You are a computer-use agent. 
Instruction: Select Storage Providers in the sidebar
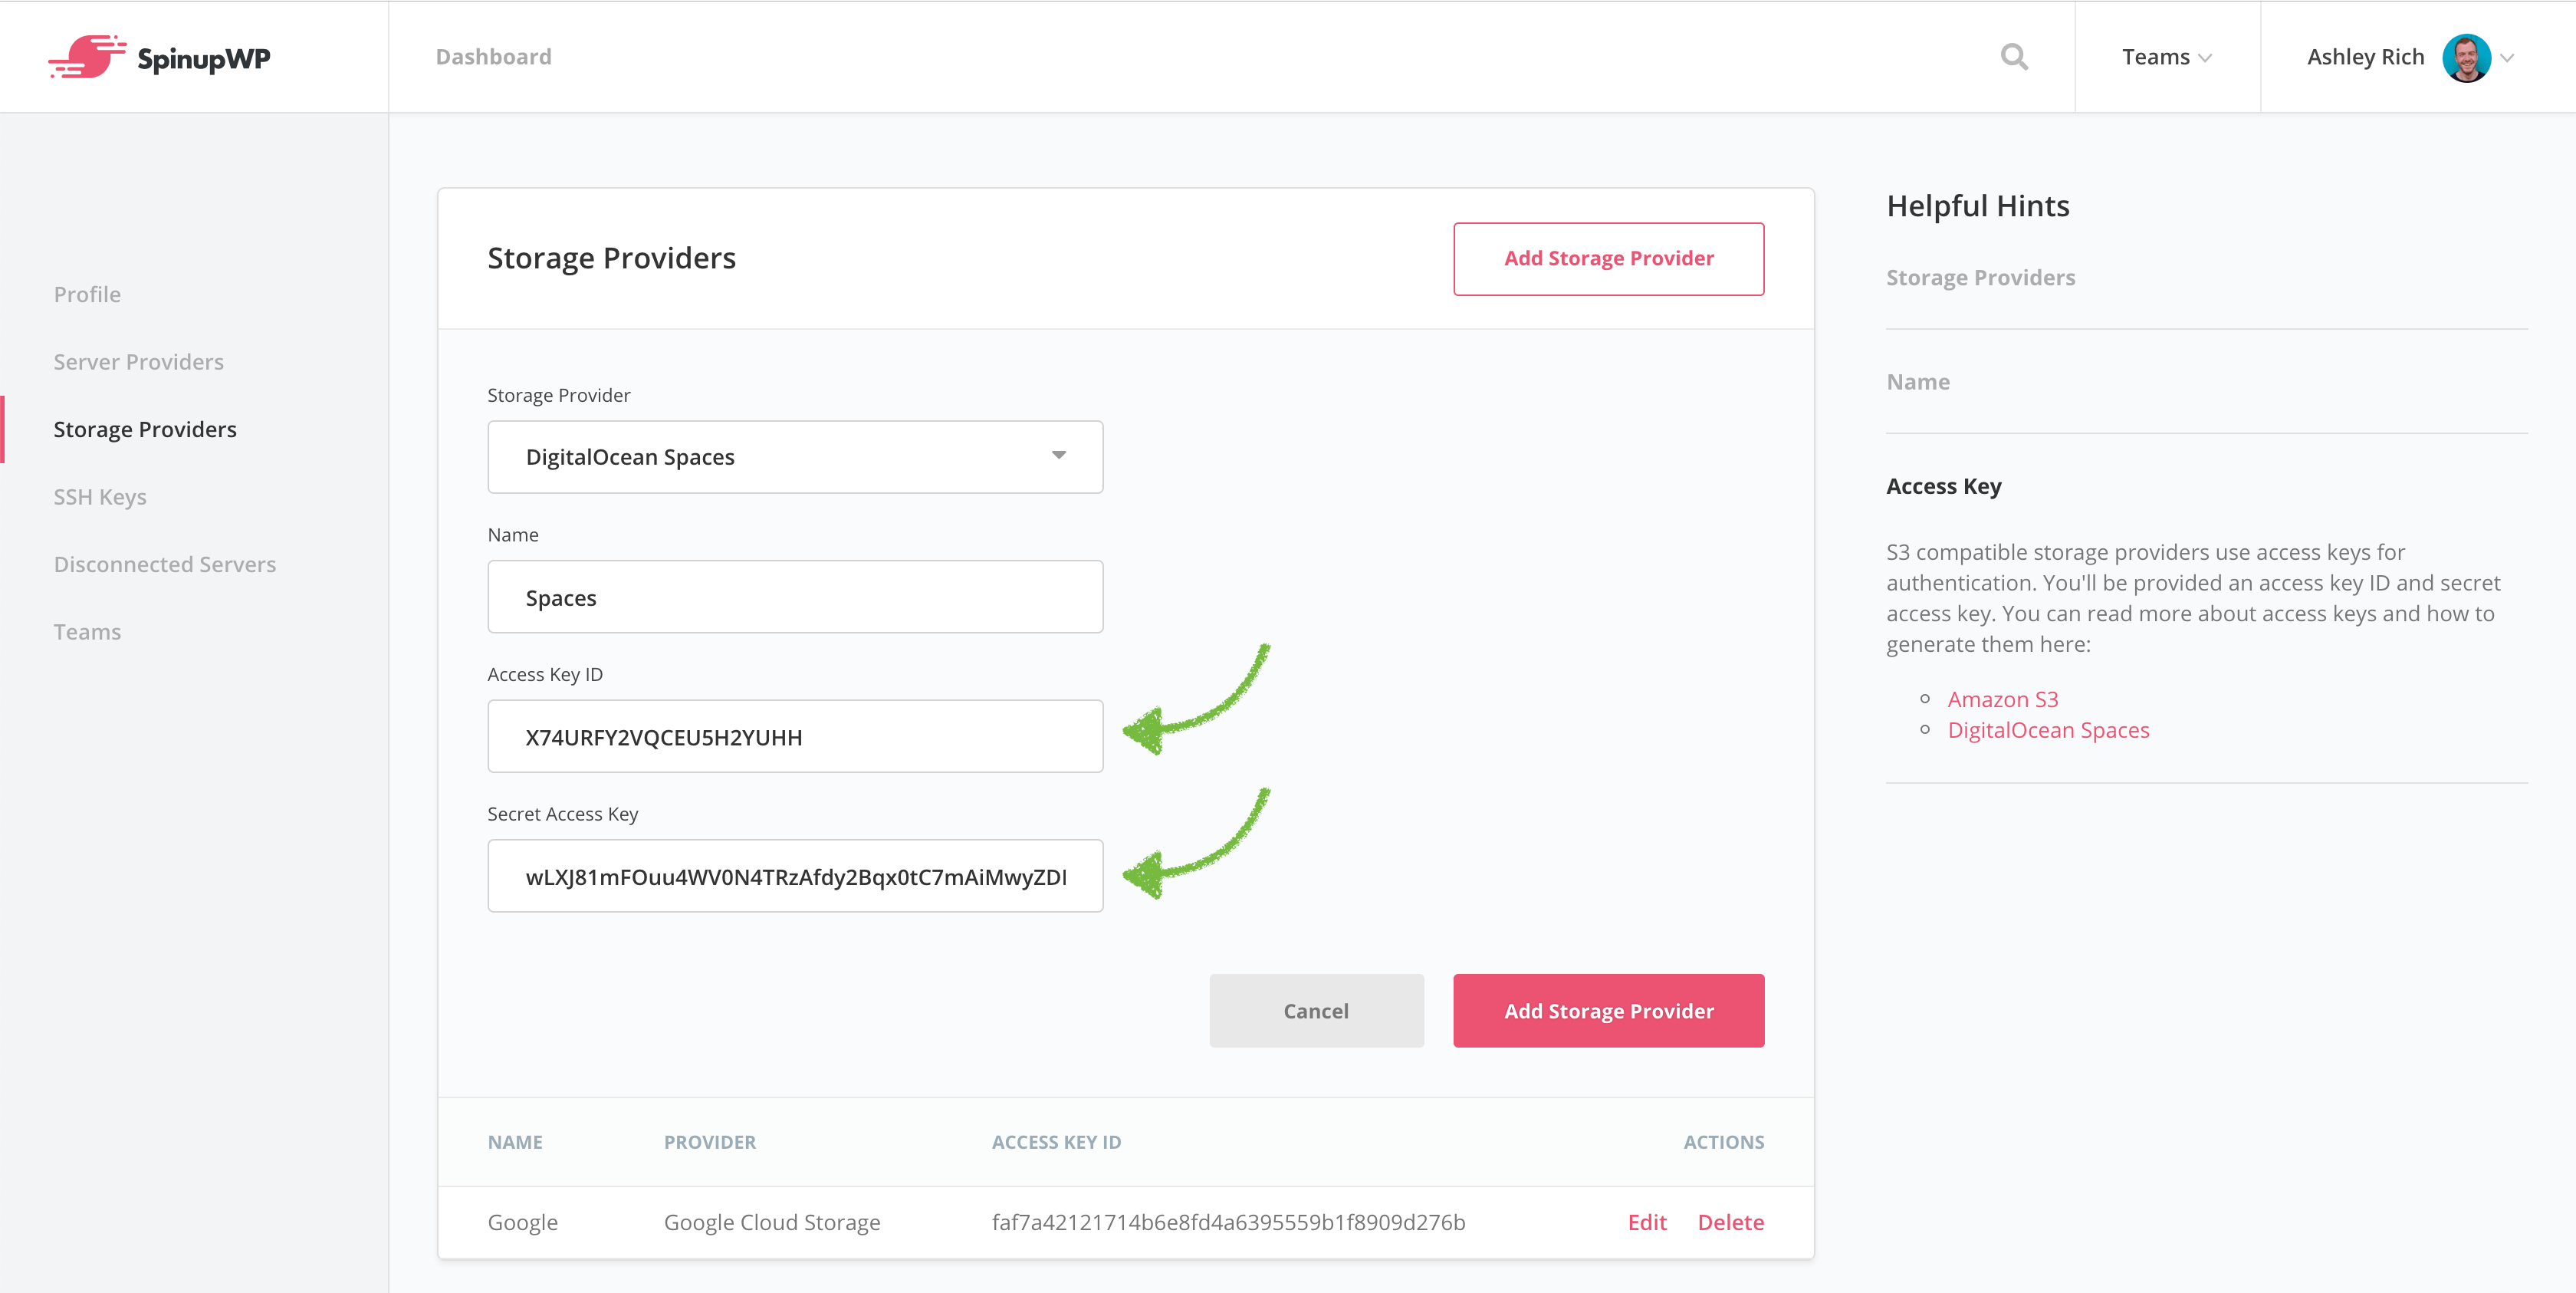tap(145, 429)
